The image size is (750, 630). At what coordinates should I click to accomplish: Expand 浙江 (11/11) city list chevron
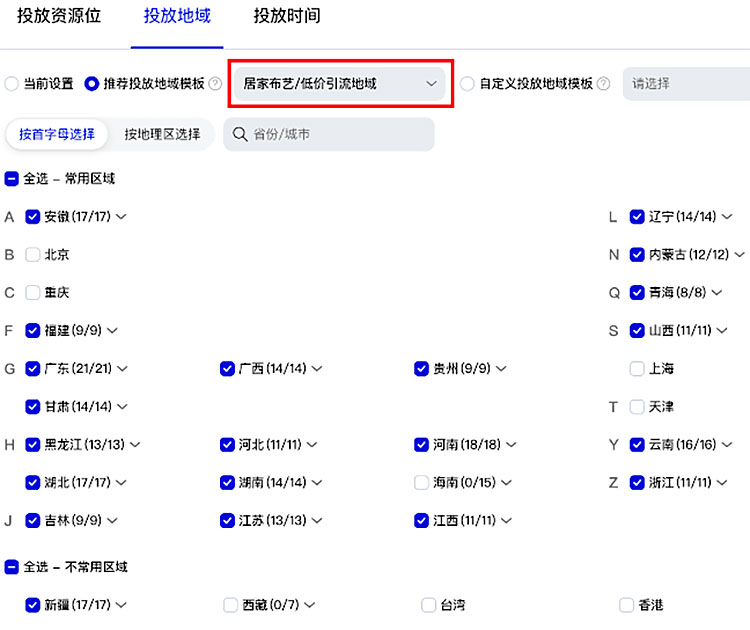click(x=722, y=482)
